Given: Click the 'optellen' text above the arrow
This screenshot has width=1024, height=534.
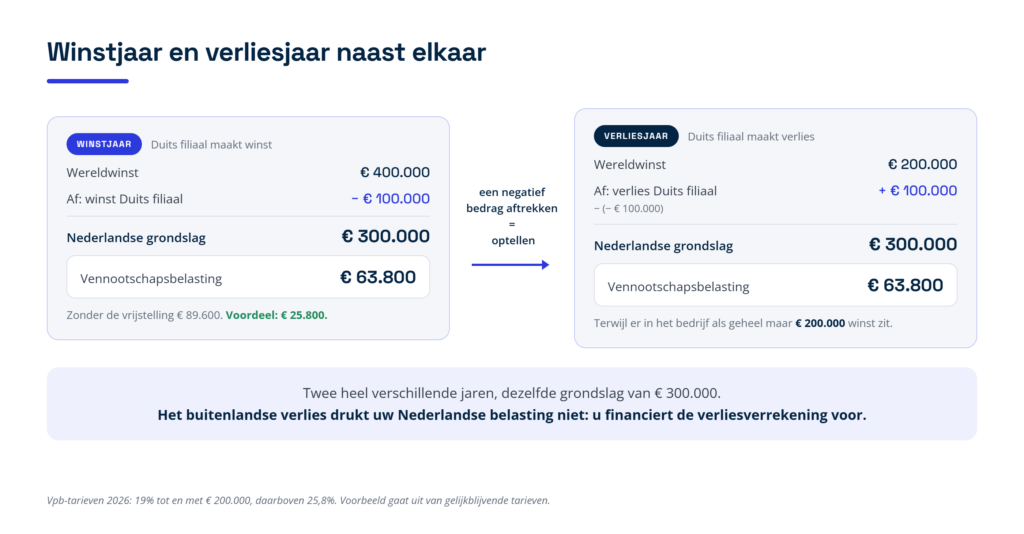Looking at the screenshot, I should tap(513, 241).
